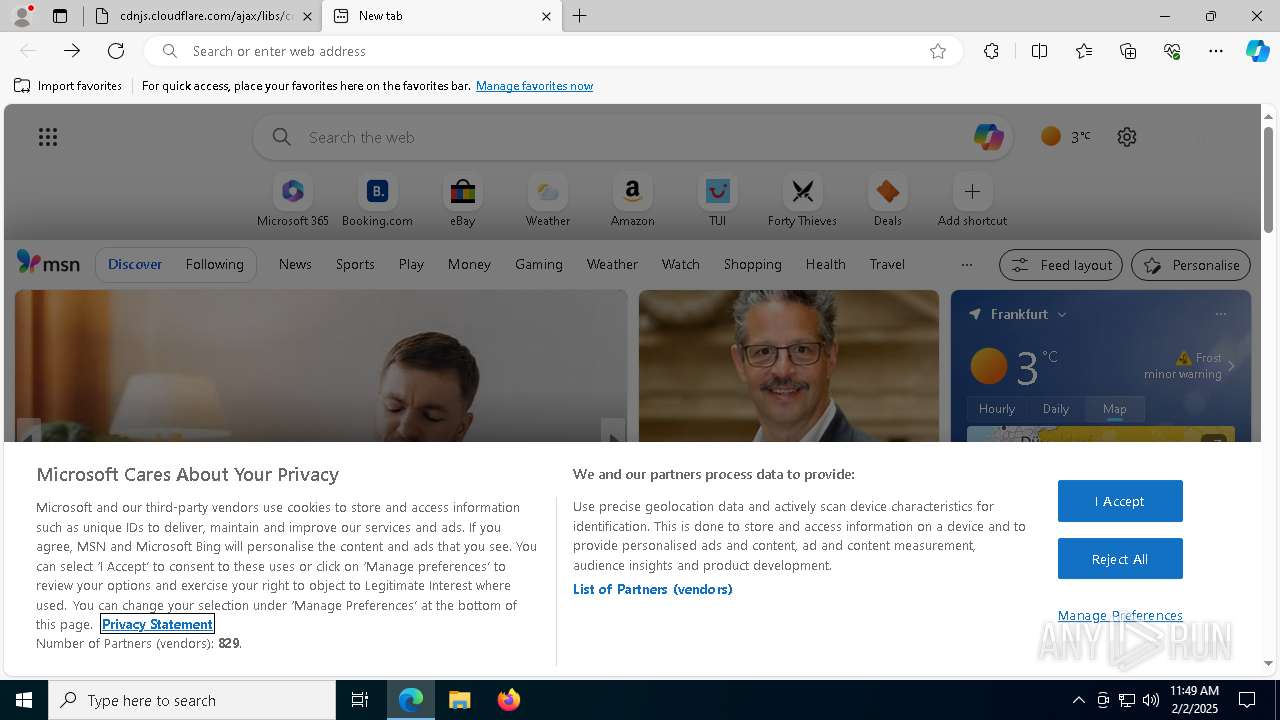Open the Favorites list icon
This screenshot has width=1280, height=720.
point(1084,51)
